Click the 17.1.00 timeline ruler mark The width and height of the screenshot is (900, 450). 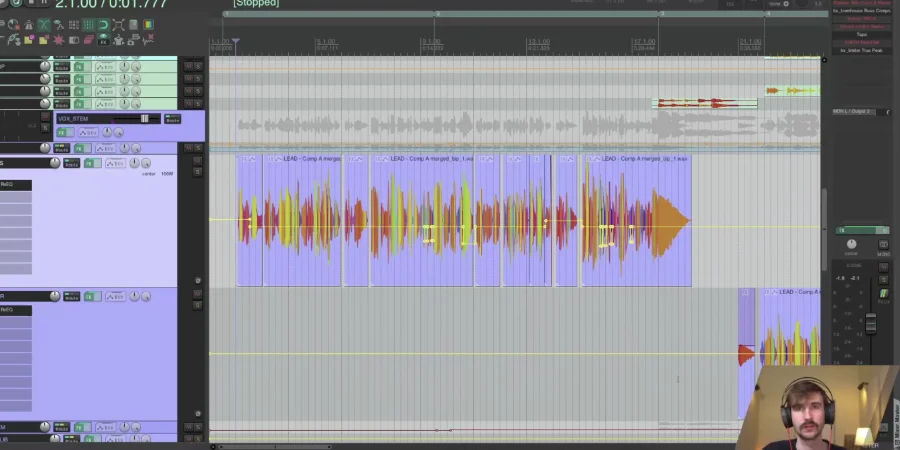click(644, 42)
